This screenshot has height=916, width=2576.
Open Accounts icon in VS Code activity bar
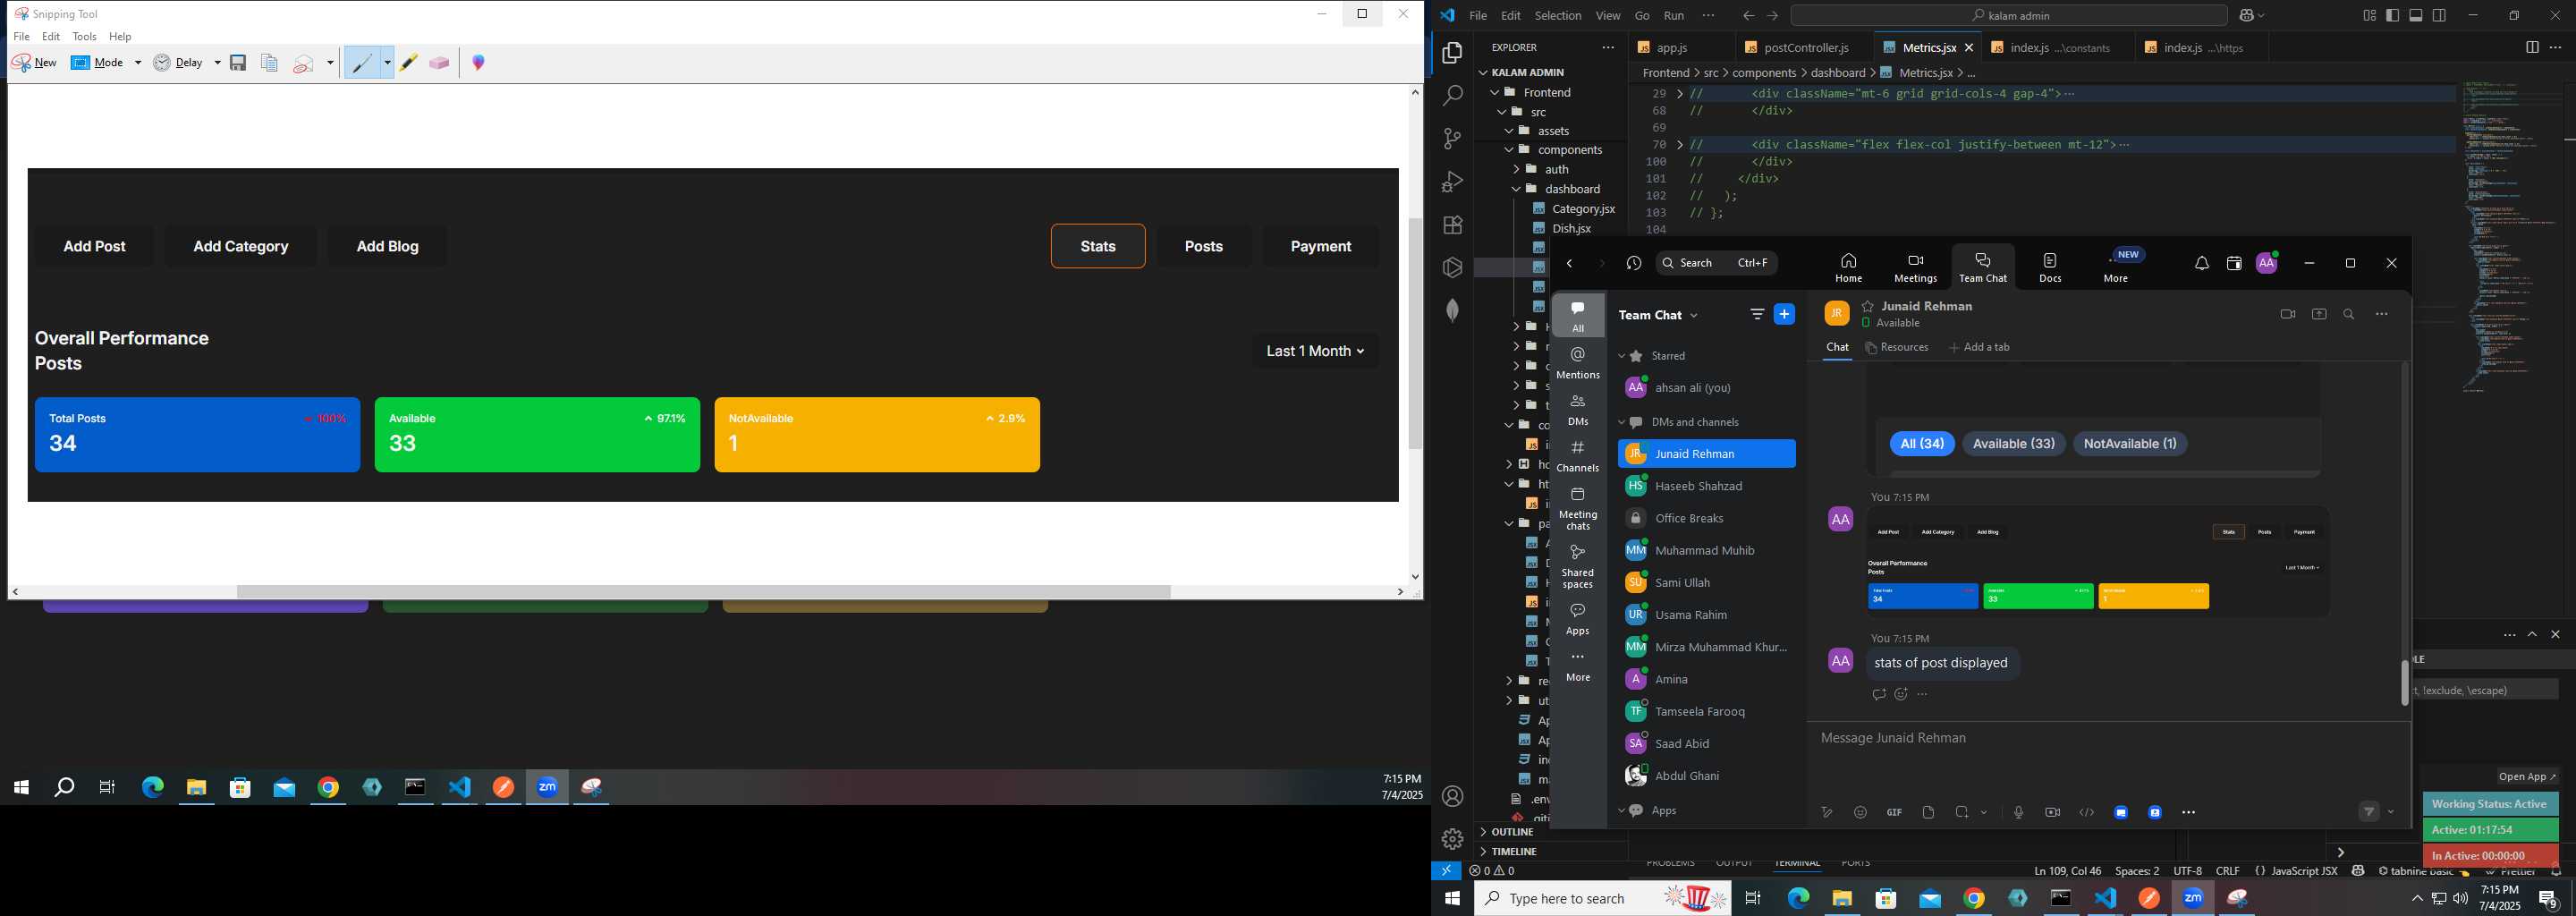1452,797
